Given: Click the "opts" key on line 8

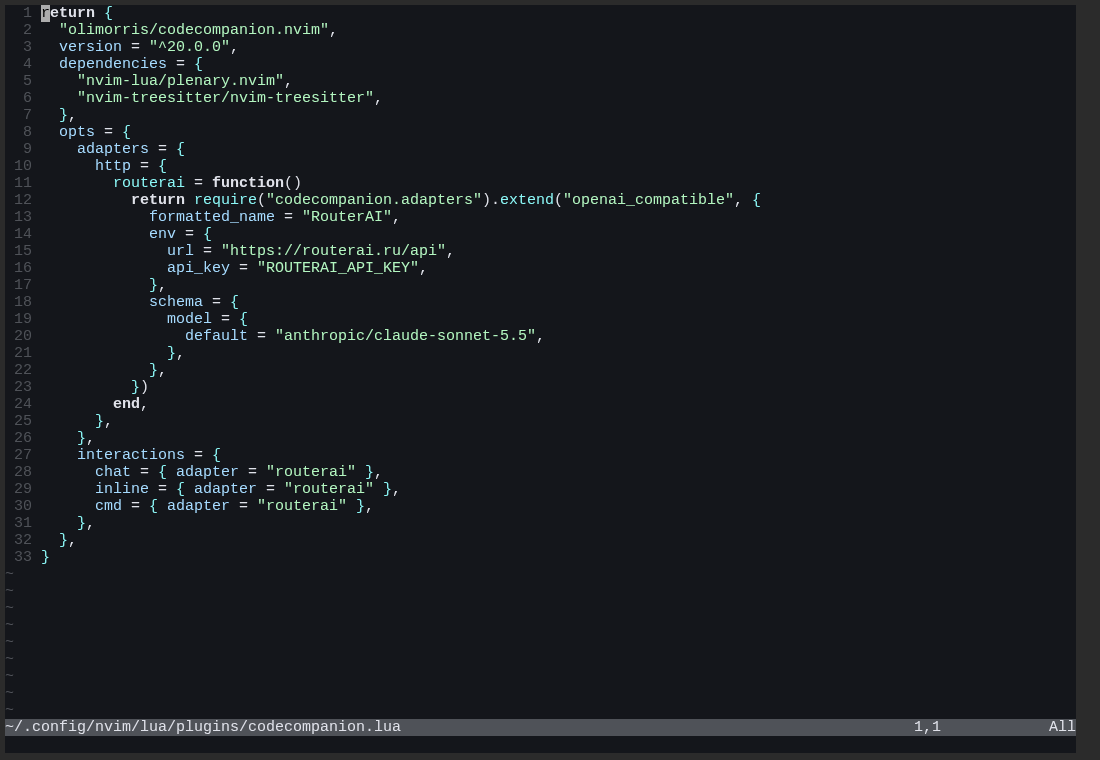Looking at the screenshot, I should tap(77, 131).
